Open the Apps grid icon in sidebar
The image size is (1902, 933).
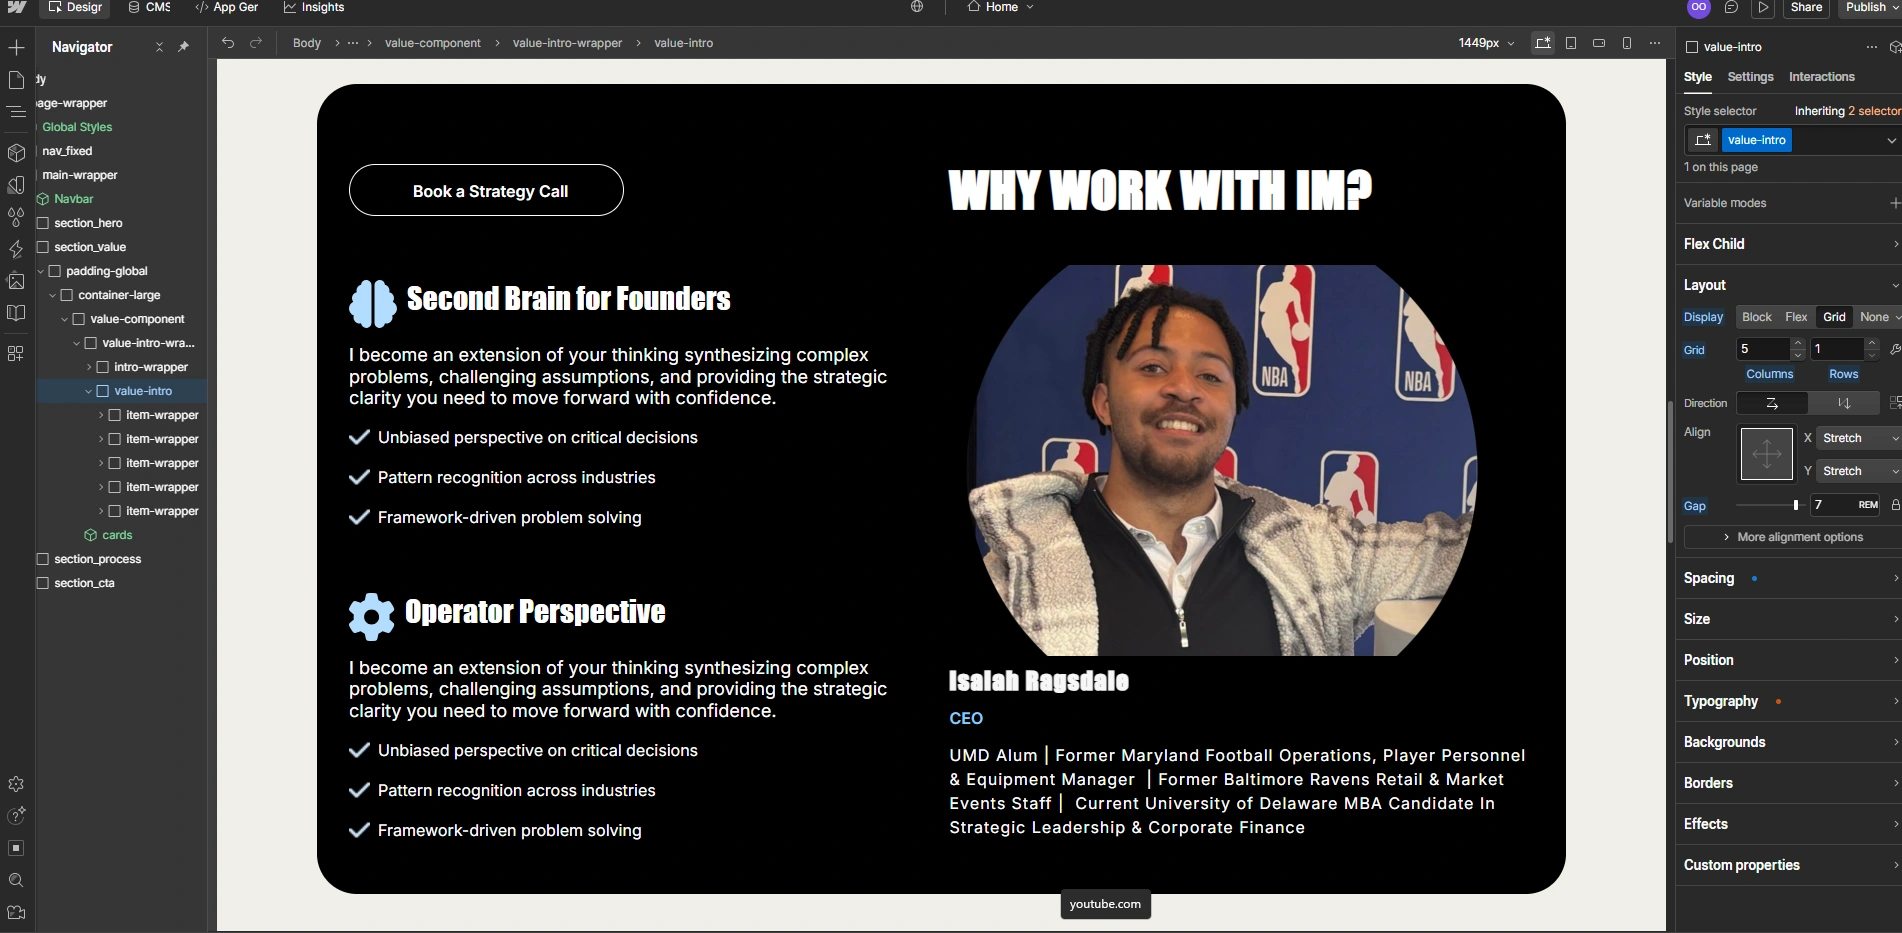coord(16,353)
